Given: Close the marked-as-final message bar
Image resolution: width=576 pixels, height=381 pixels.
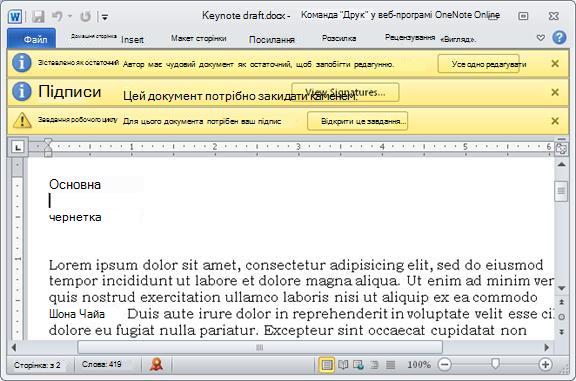Looking at the screenshot, I should [x=555, y=64].
